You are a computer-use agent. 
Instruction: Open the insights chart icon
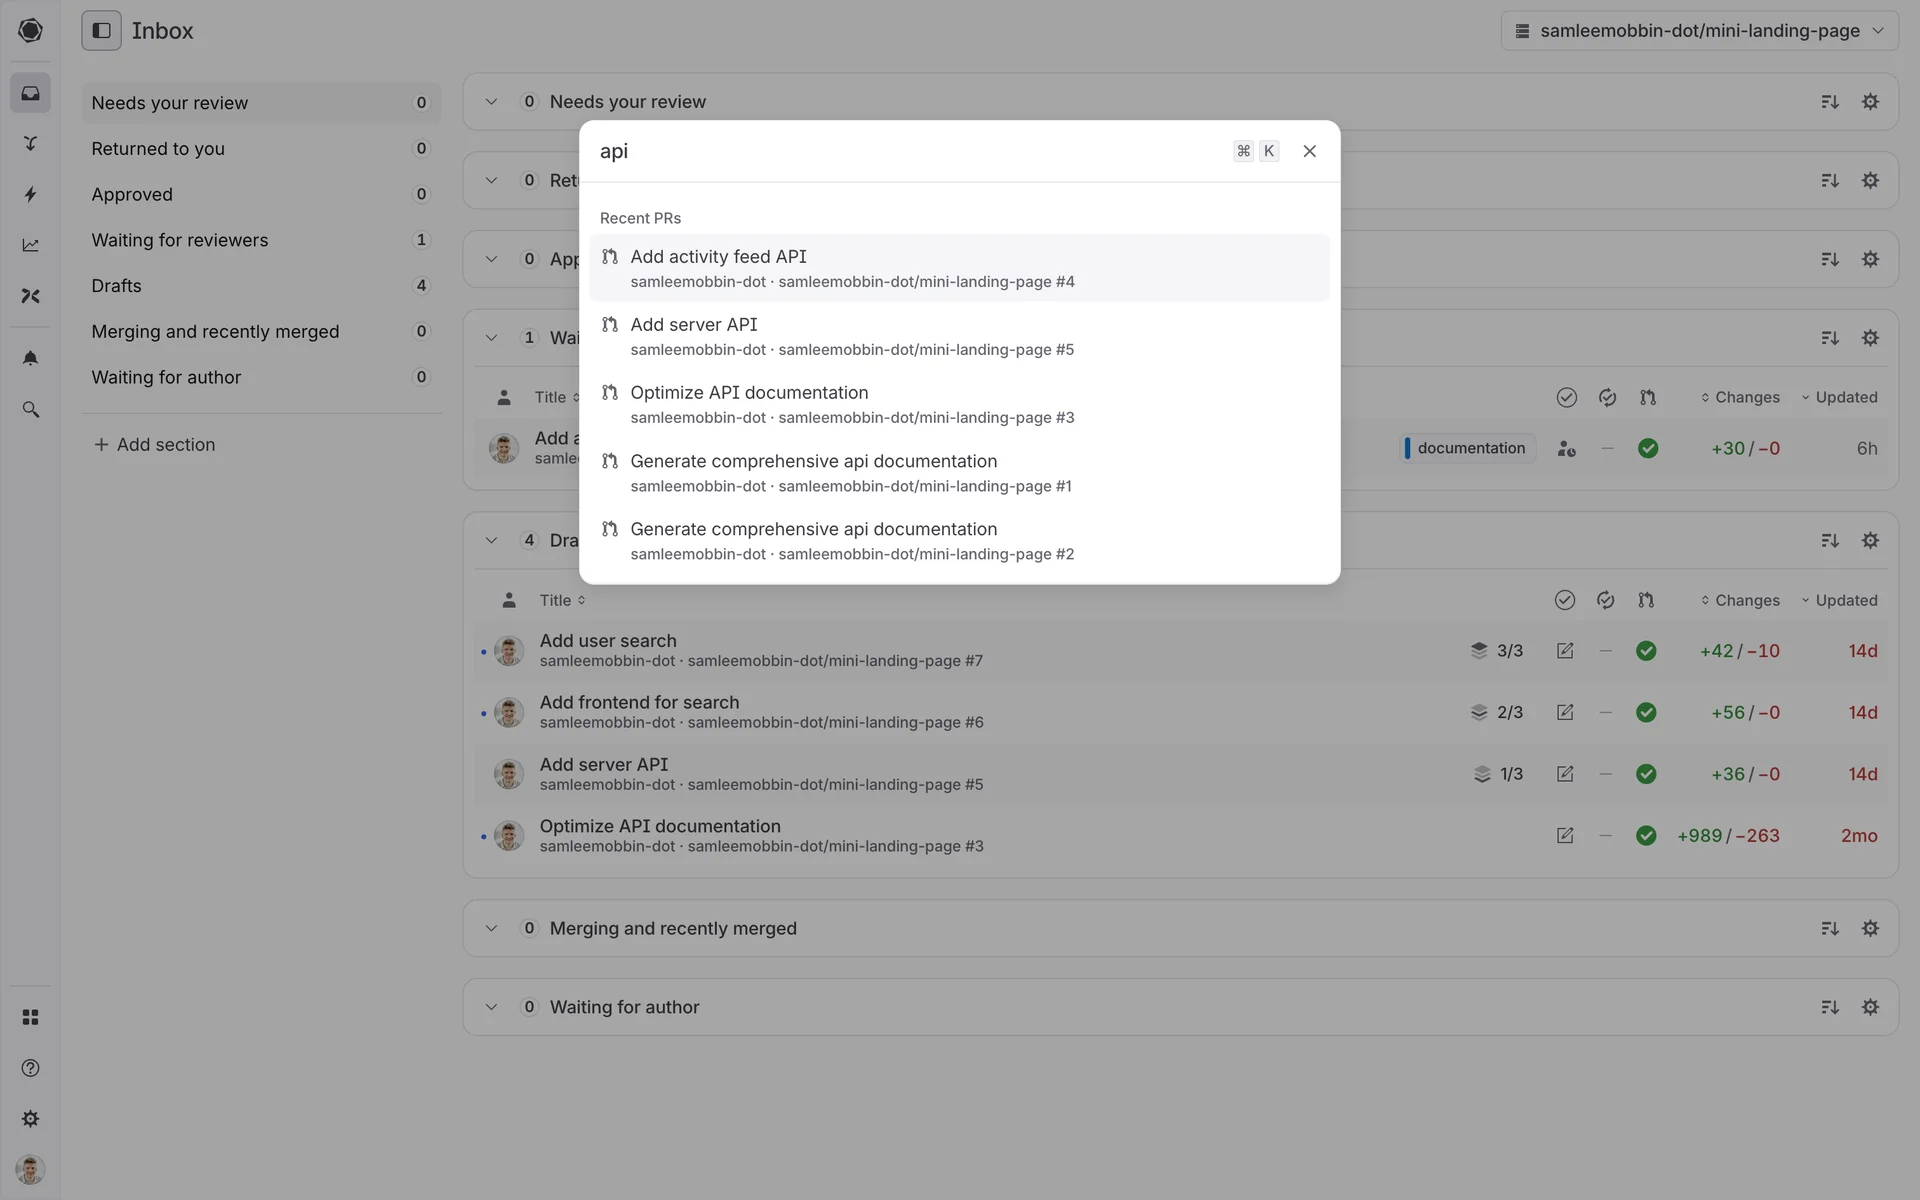(x=30, y=245)
